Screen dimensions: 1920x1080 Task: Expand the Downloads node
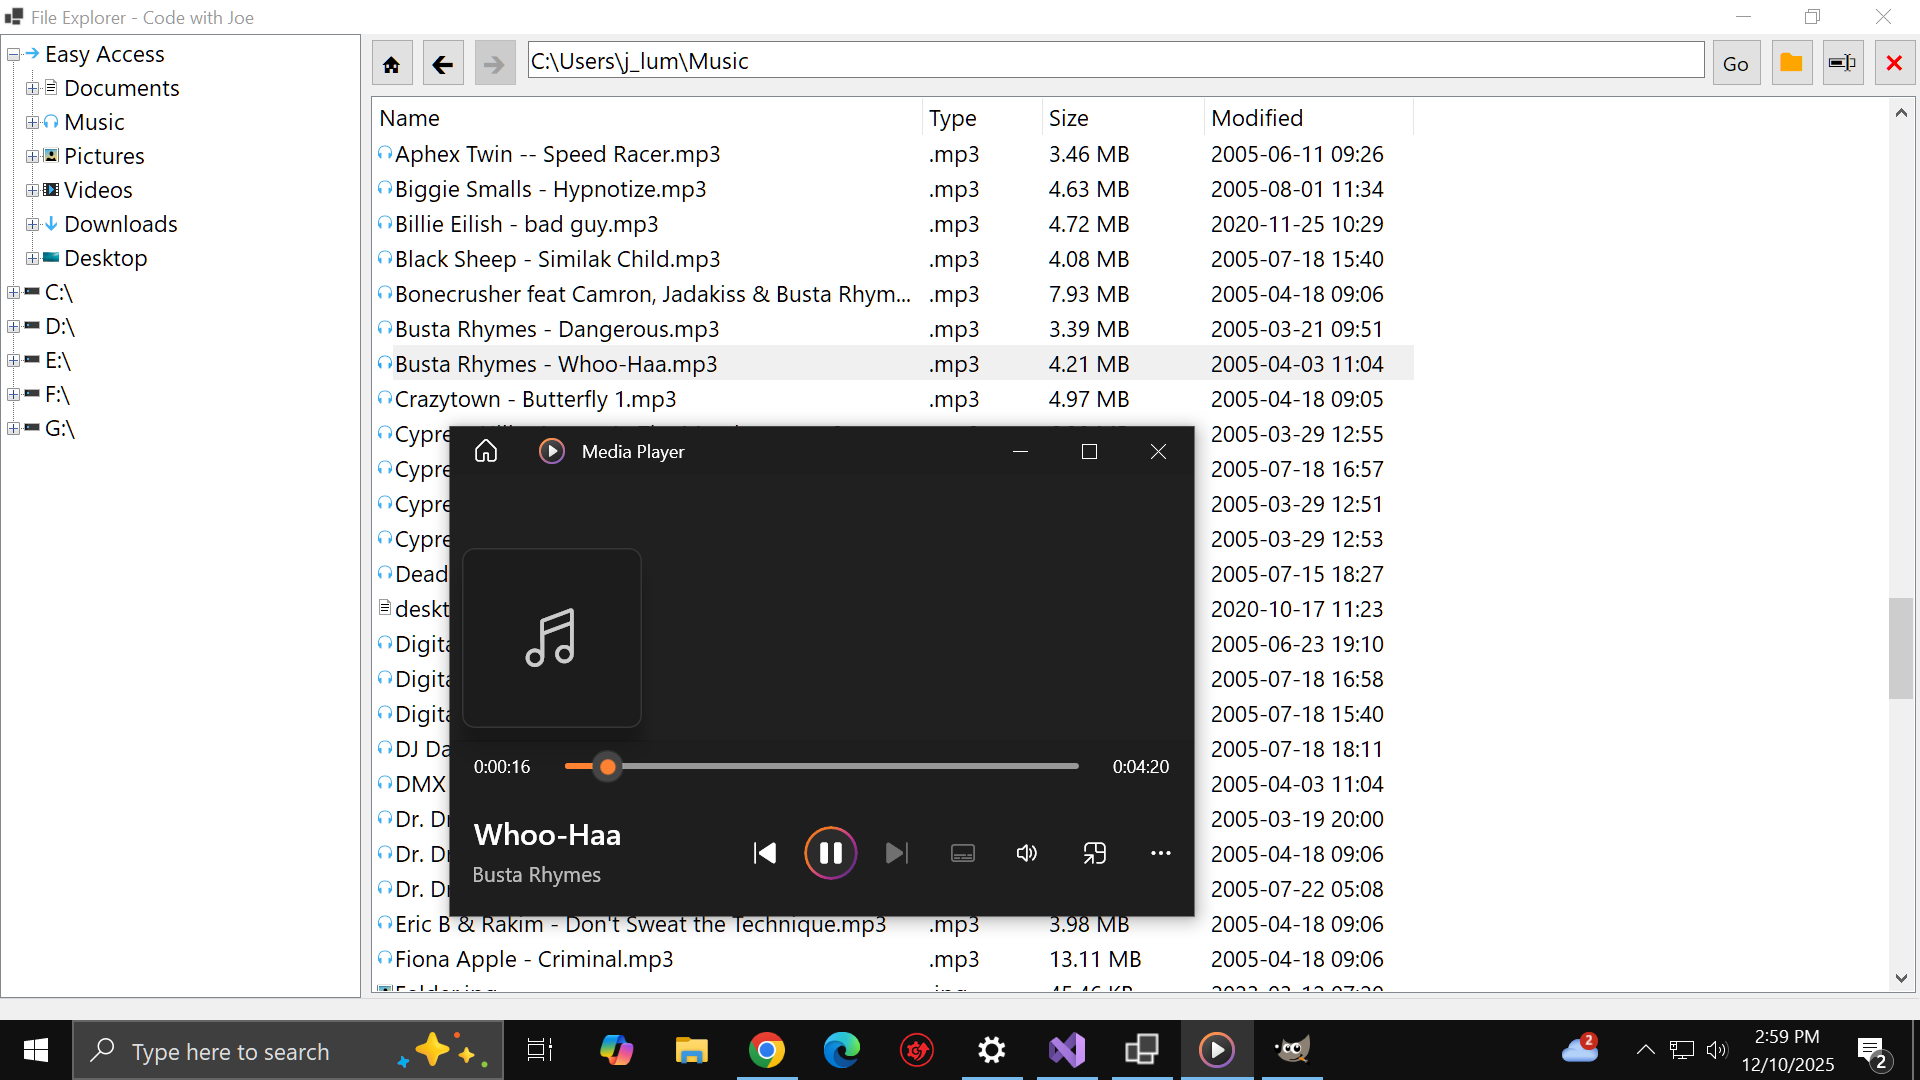click(x=31, y=224)
